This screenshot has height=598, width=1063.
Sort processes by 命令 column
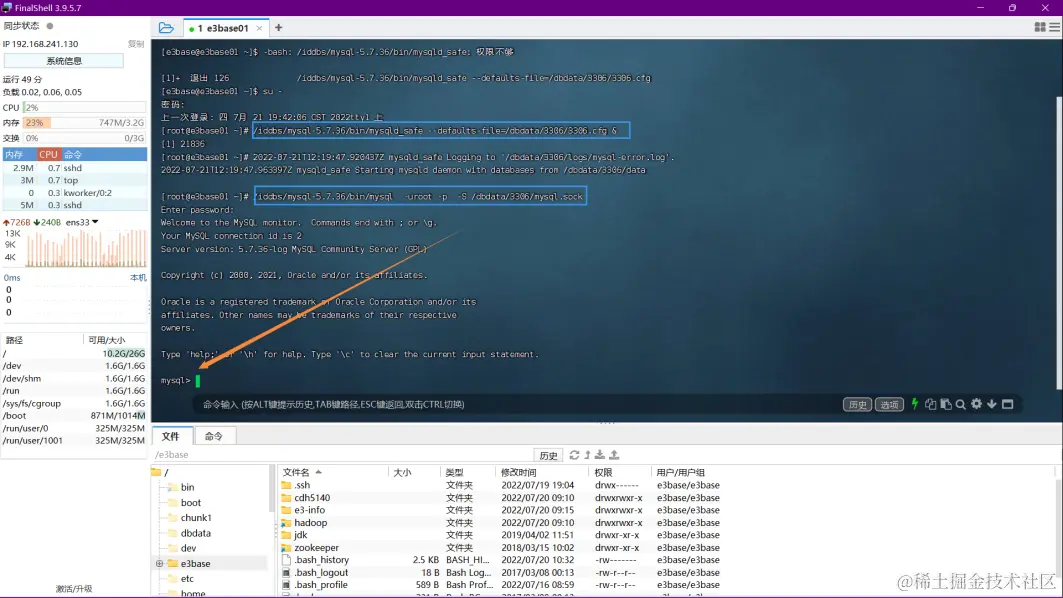tap(104, 155)
